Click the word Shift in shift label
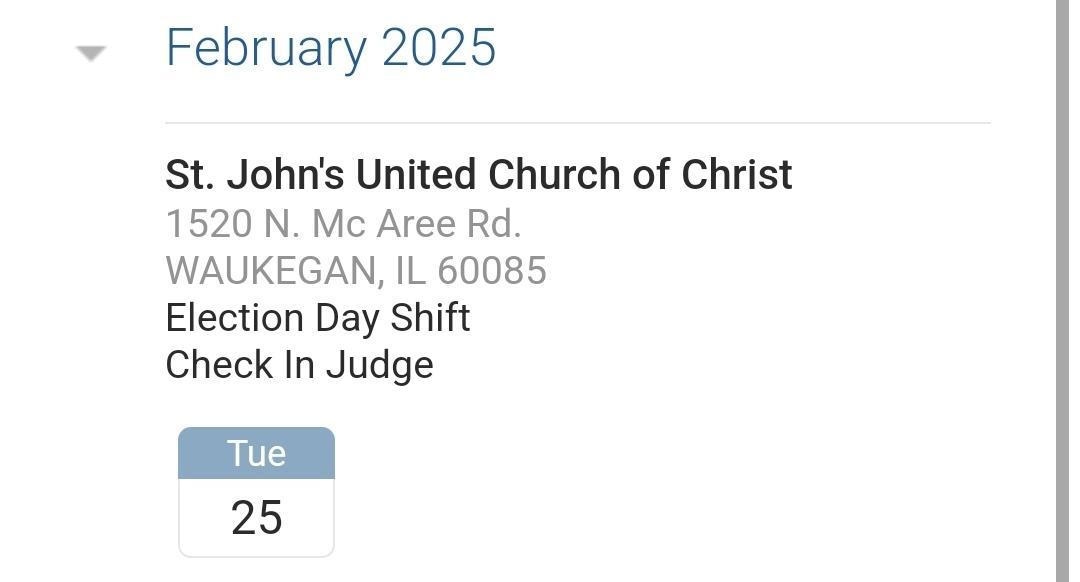Image resolution: width=1080 pixels, height=582 pixels. (x=430, y=318)
